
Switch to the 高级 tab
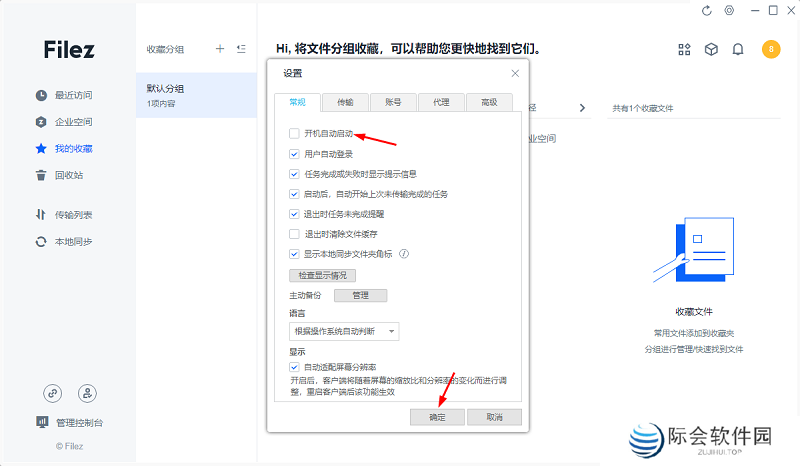(489, 102)
